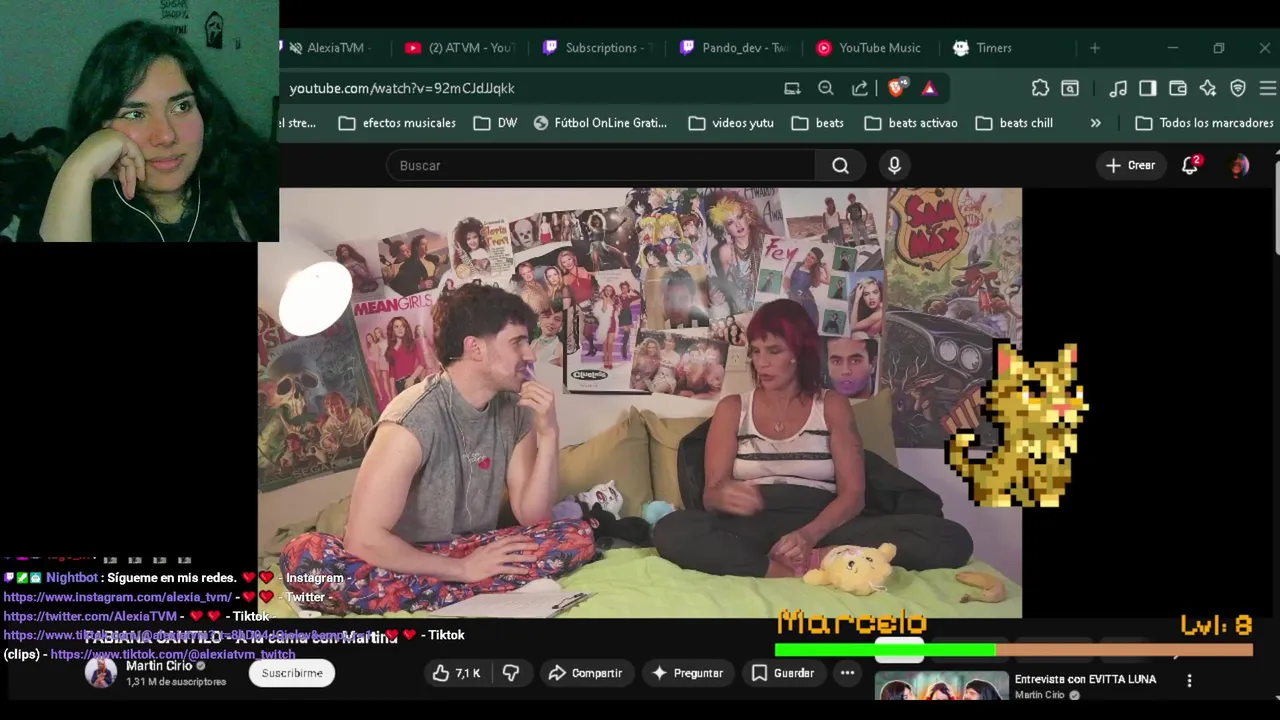Open options menu for Entrevista con EVITTA LUNA
1280x720 pixels.
point(1189,680)
